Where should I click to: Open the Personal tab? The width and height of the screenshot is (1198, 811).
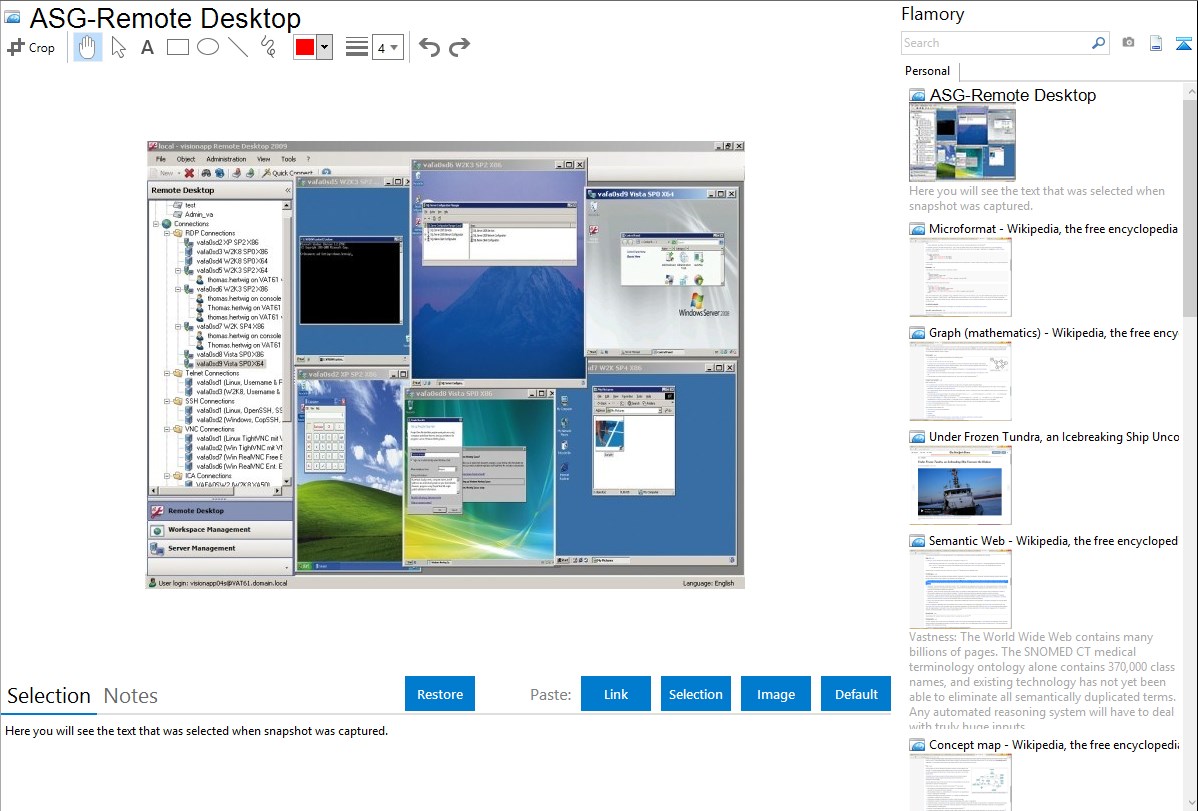[928, 71]
